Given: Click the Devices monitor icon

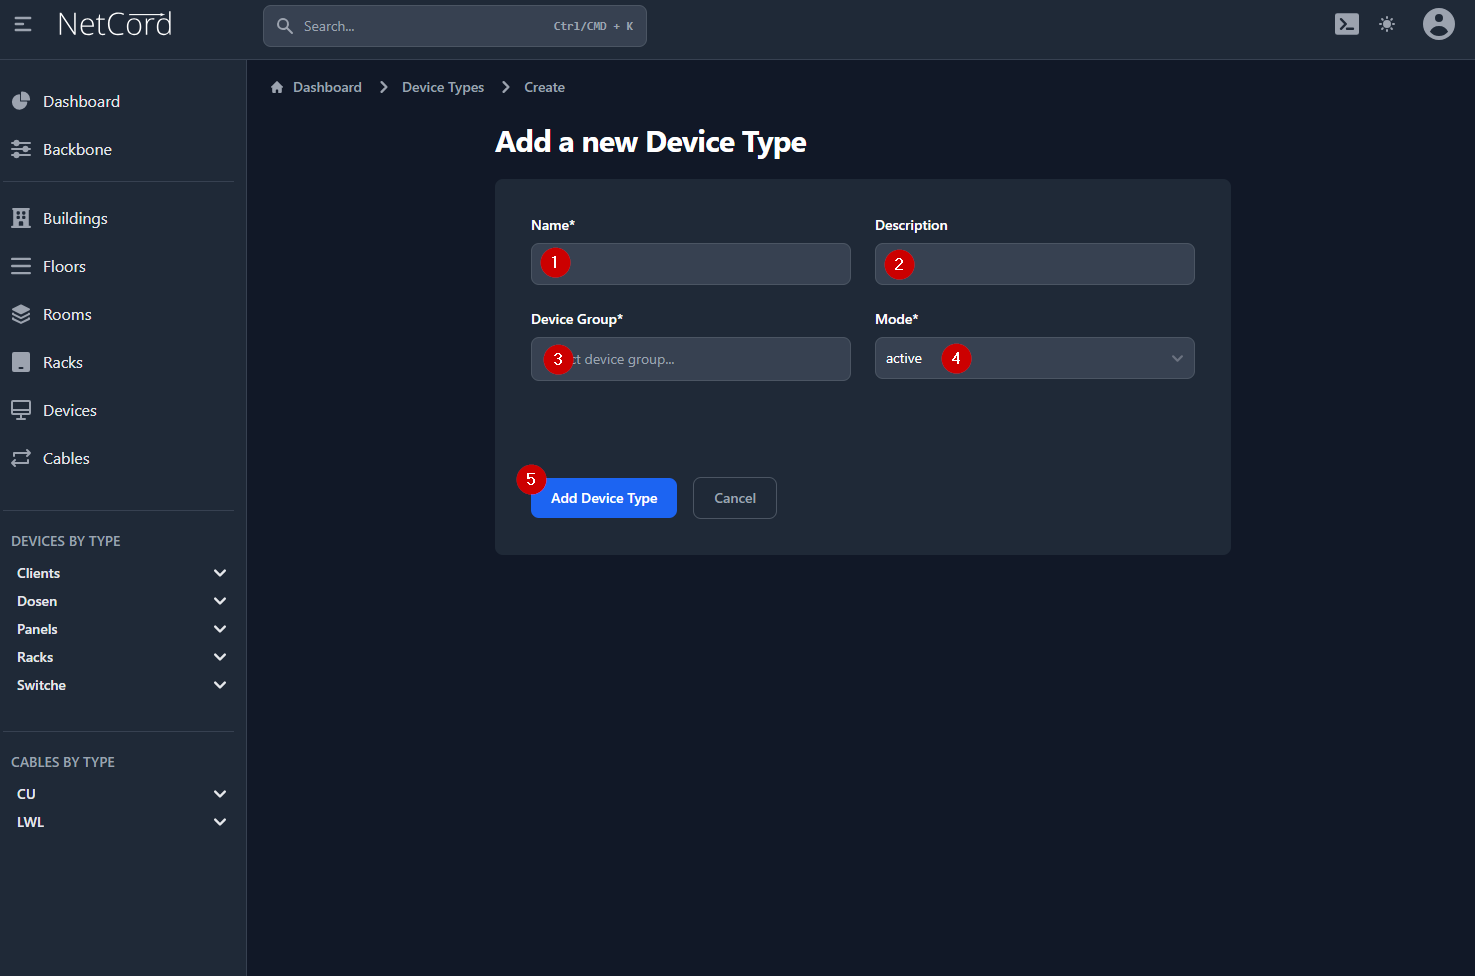Looking at the screenshot, I should [x=21, y=410].
